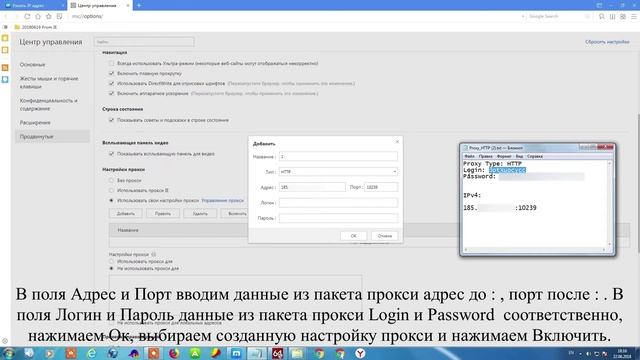Screen dimensions: 640x360
Task: Click the blue sidebar icon
Action: 5,79
